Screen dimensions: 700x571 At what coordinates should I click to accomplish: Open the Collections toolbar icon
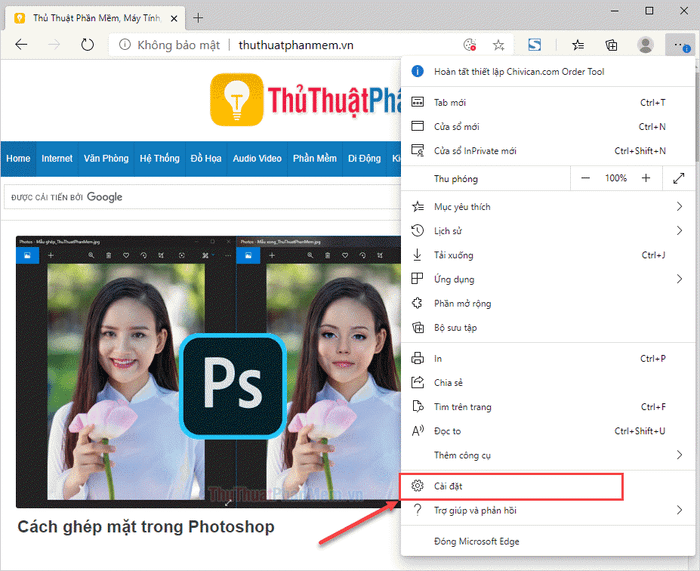pos(611,45)
